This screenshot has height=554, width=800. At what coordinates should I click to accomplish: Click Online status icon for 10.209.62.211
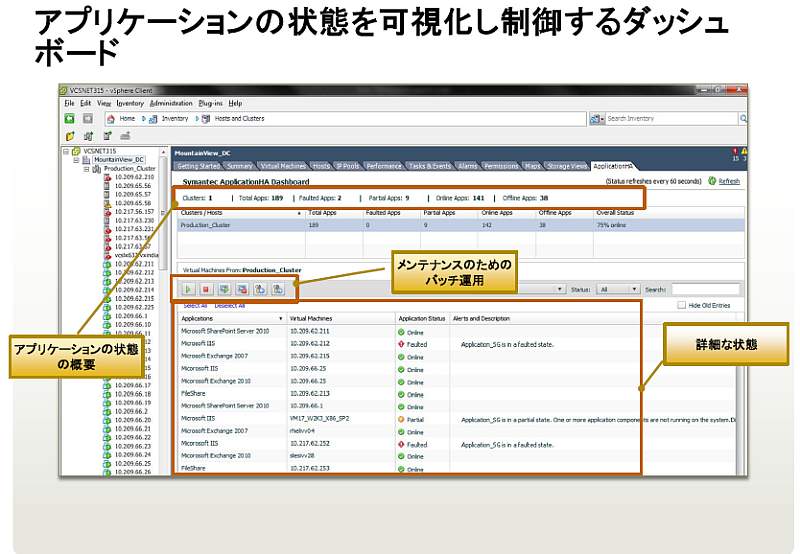(x=401, y=332)
